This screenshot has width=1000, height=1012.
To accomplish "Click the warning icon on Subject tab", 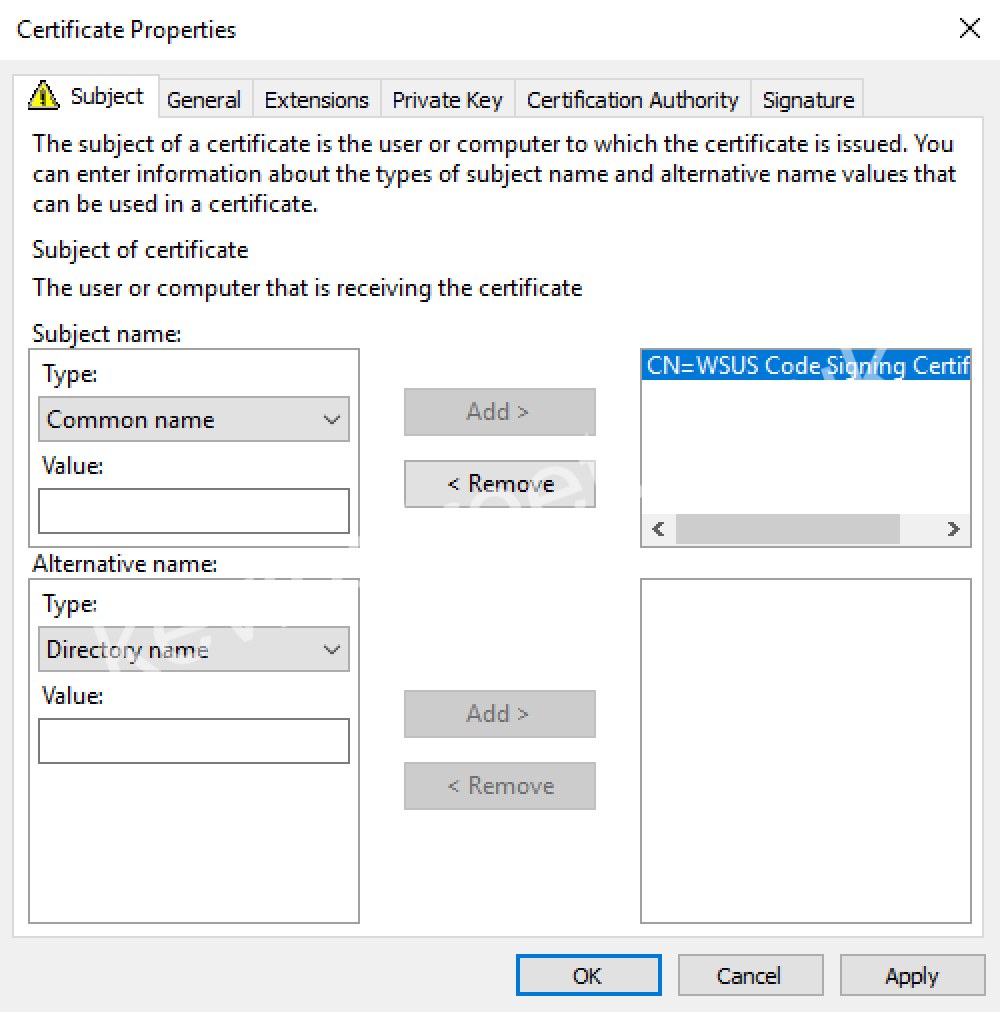I will [44, 96].
